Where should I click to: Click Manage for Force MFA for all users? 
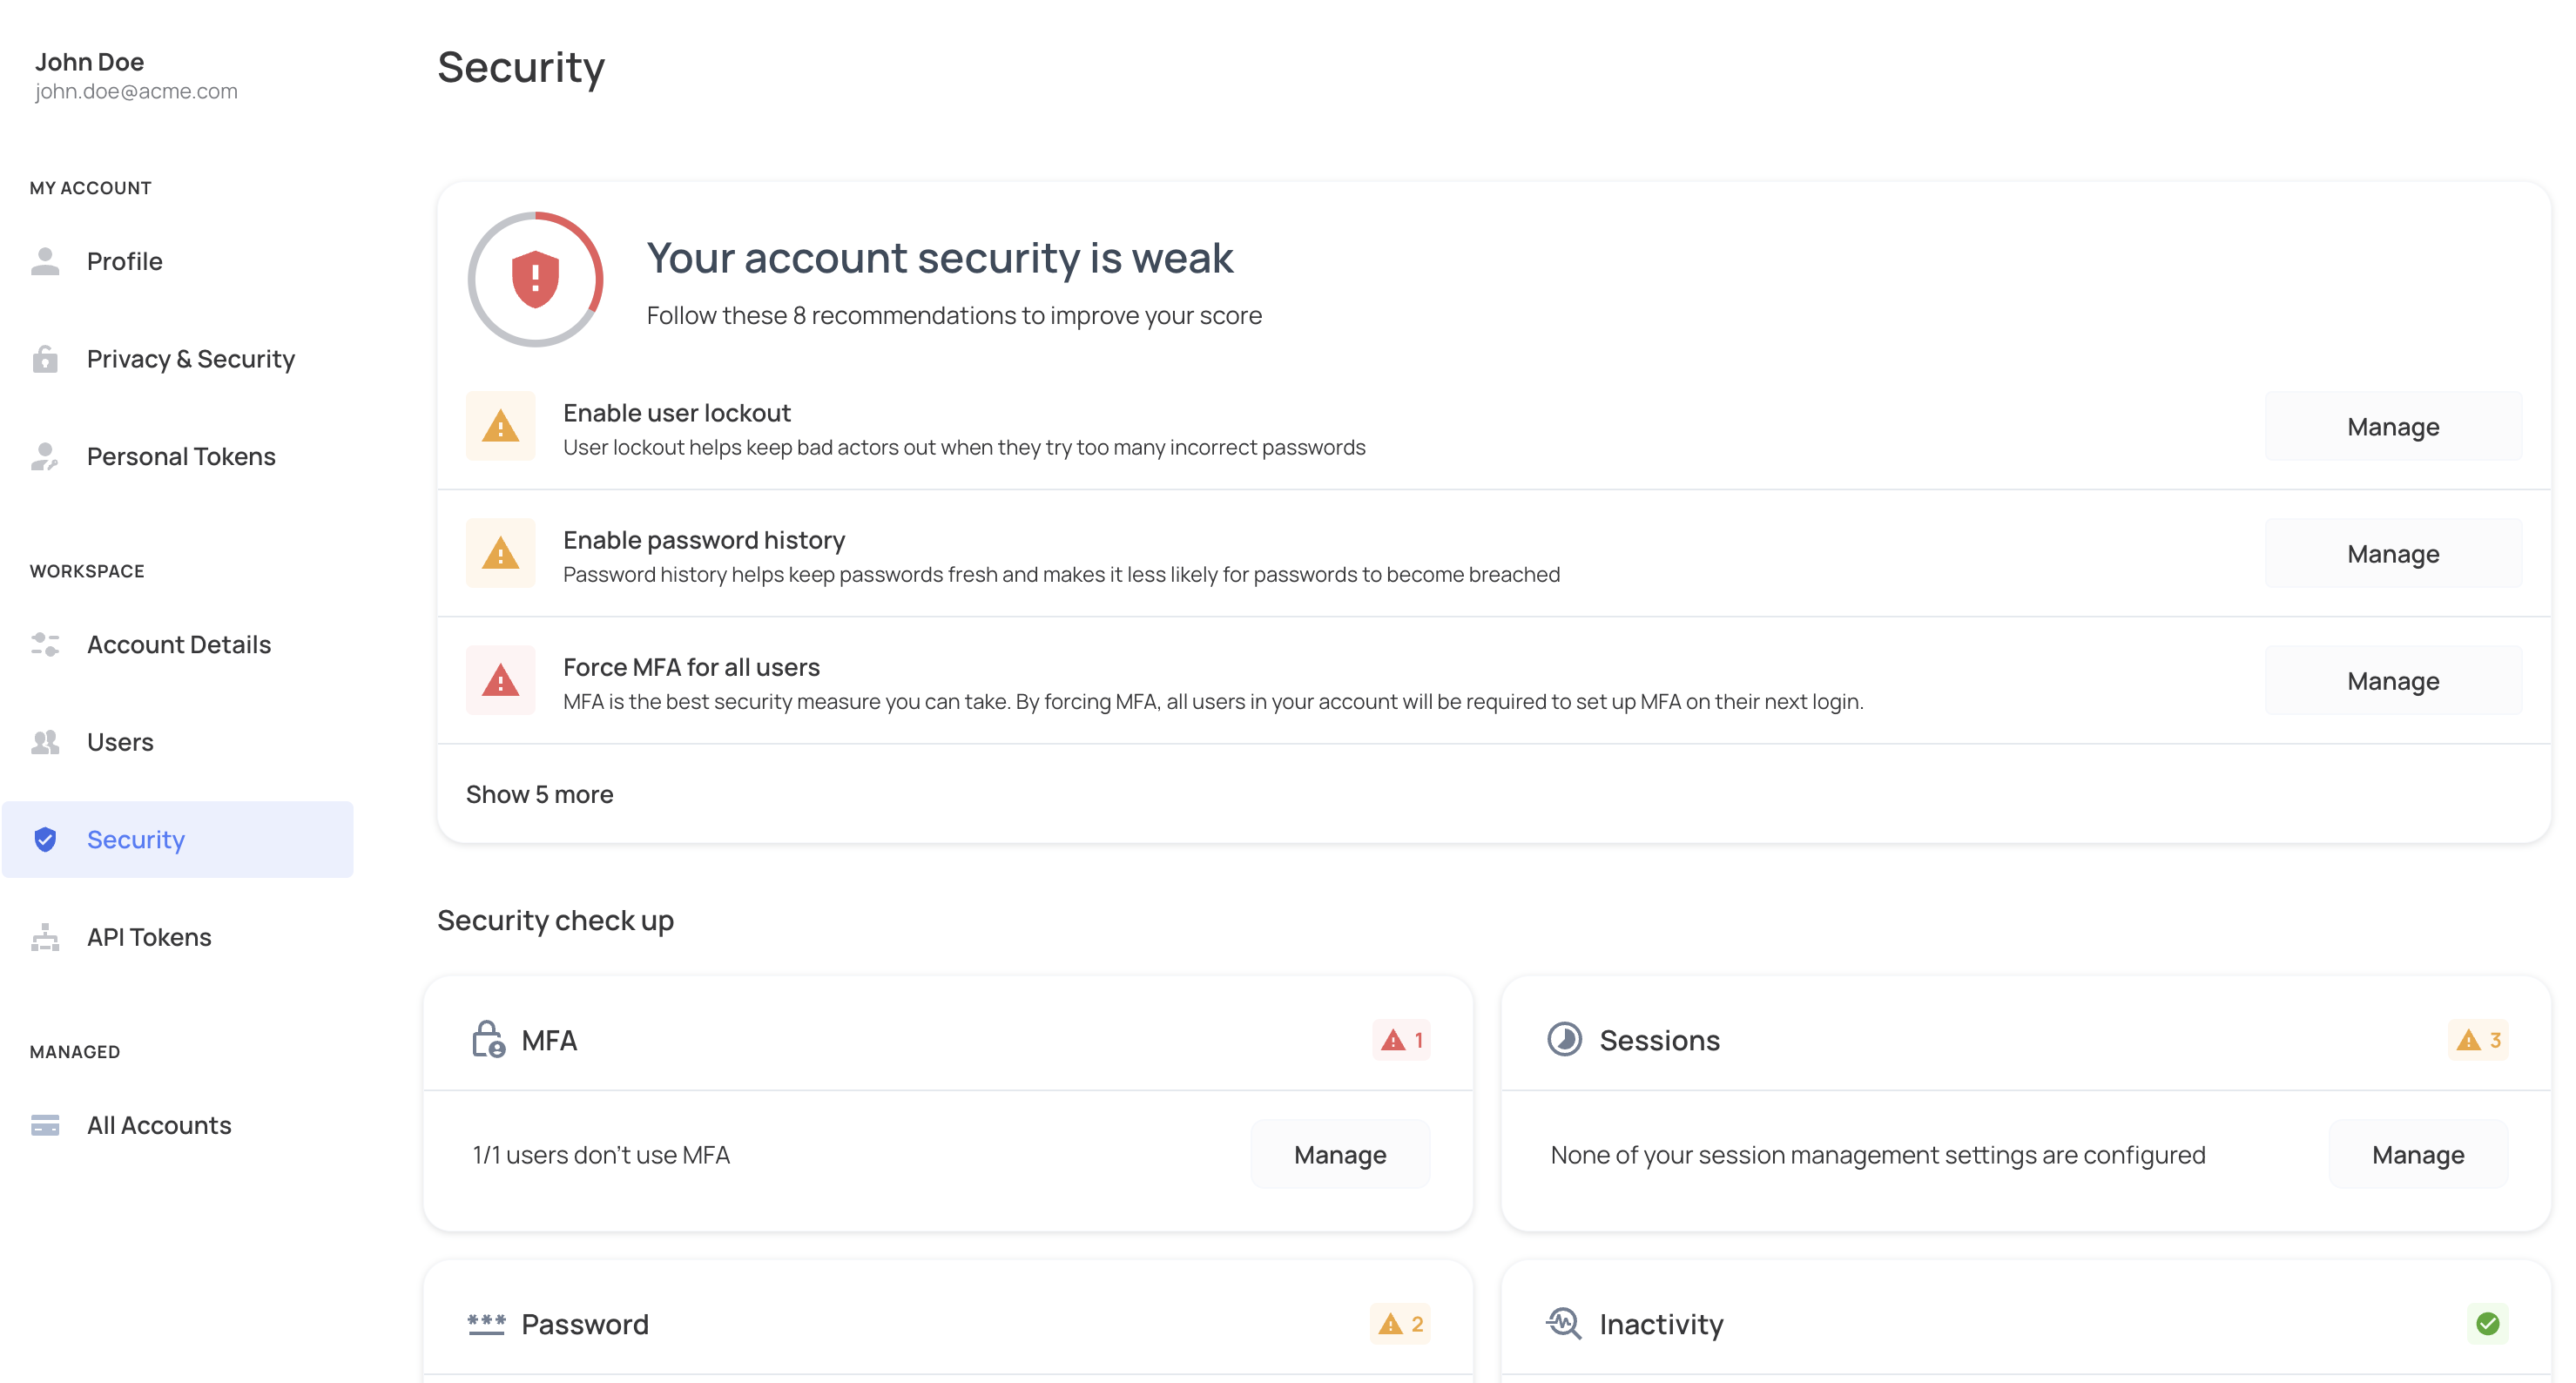(2392, 681)
